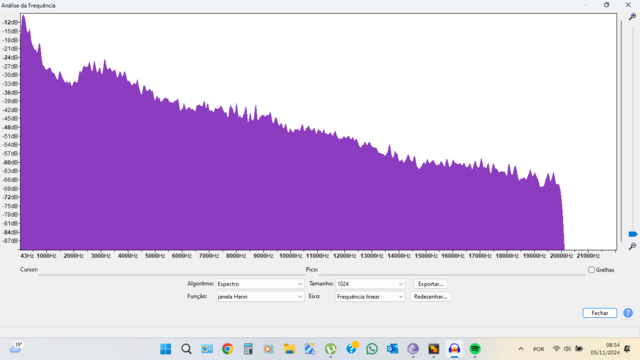Open the notifications bell icon
The image size is (640, 360).
[x=627, y=349]
